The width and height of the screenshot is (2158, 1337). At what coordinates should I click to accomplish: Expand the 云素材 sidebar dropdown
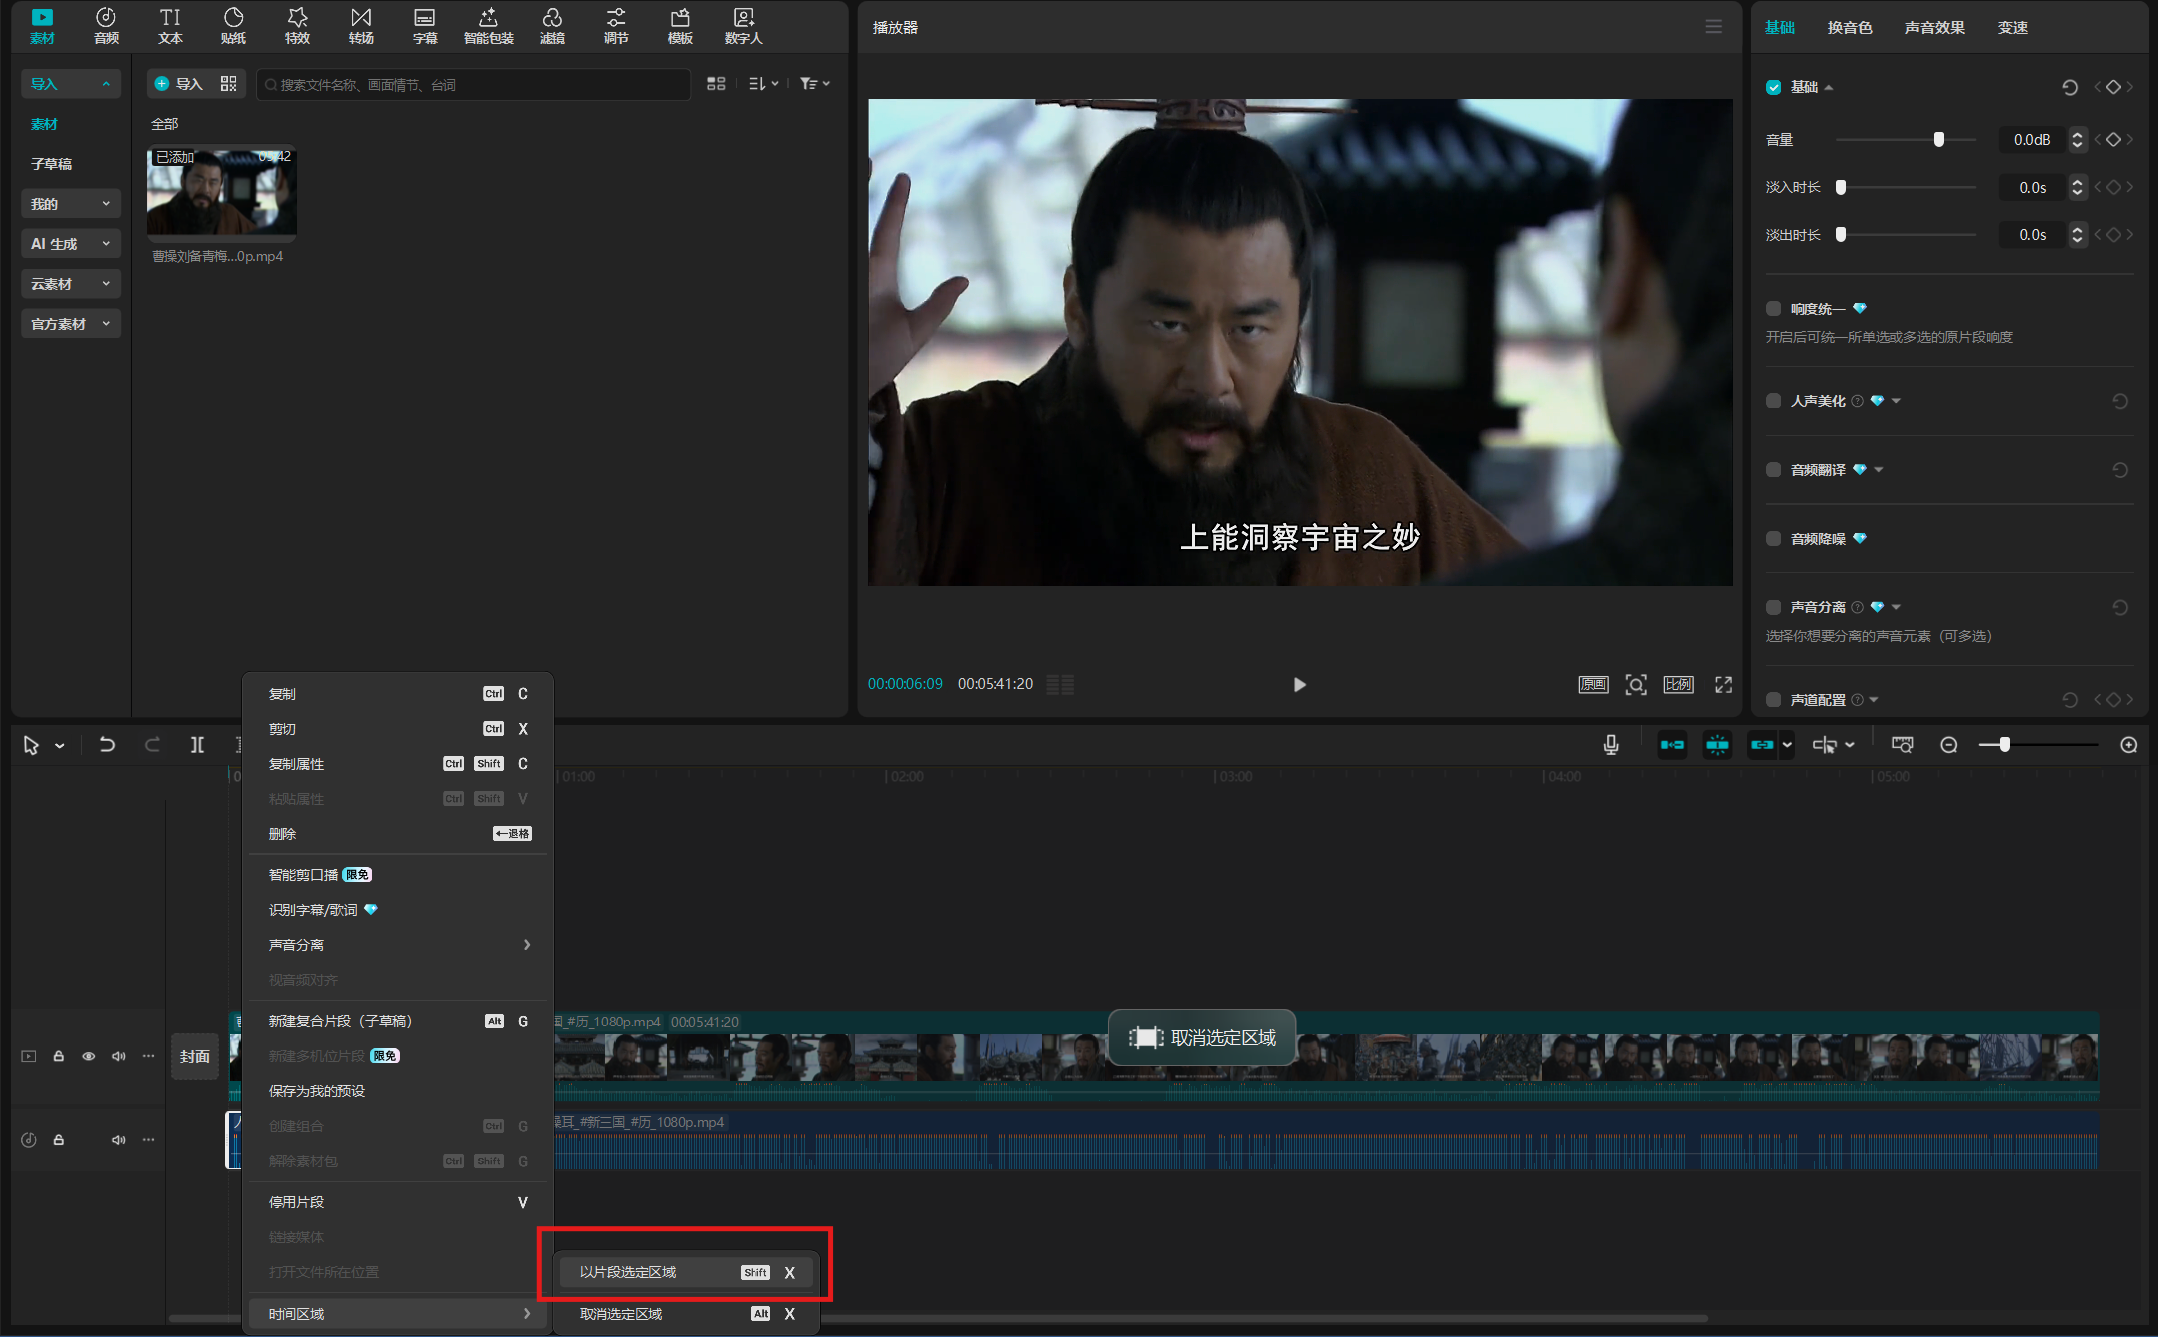pos(70,284)
